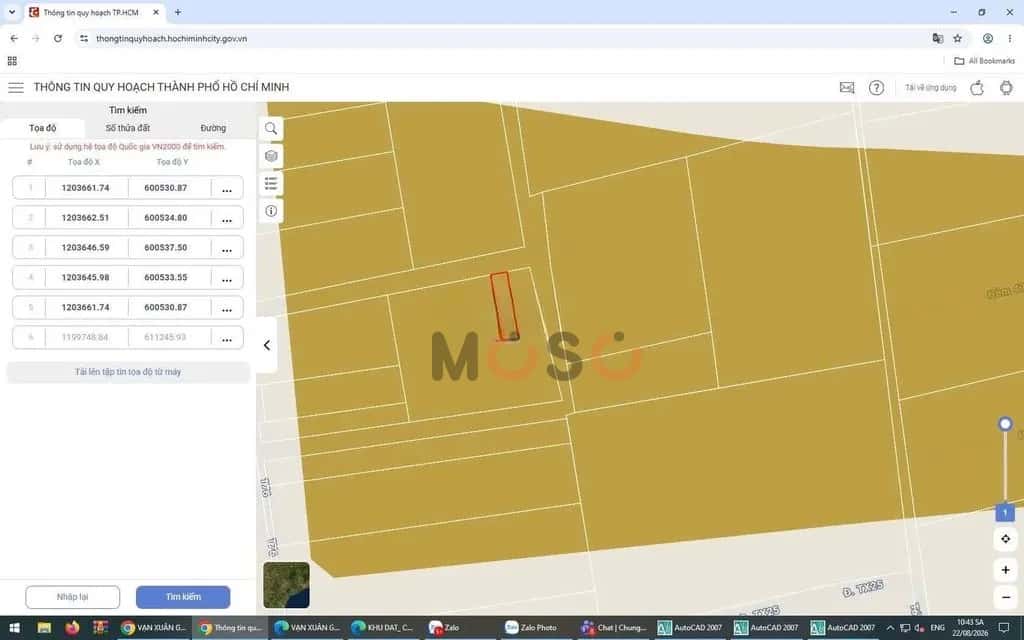Viewport: 1024px width, 640px height.
Task: Switch to the Số thửa đất tab
Action: point(128,128)
